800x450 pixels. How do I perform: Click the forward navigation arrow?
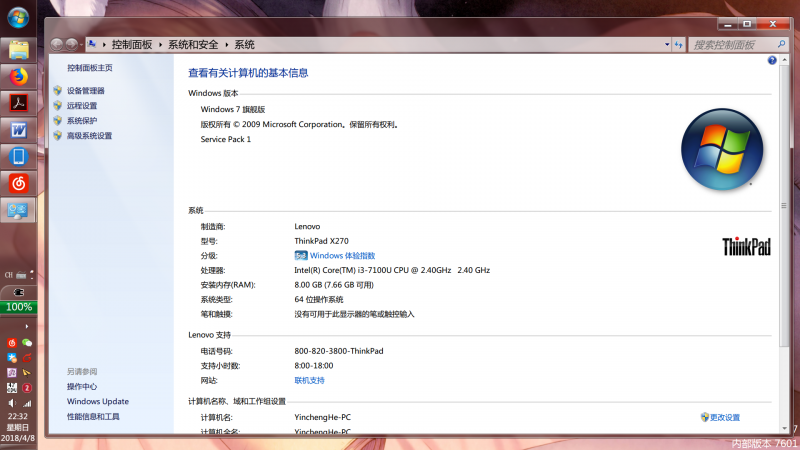[71, 44]
